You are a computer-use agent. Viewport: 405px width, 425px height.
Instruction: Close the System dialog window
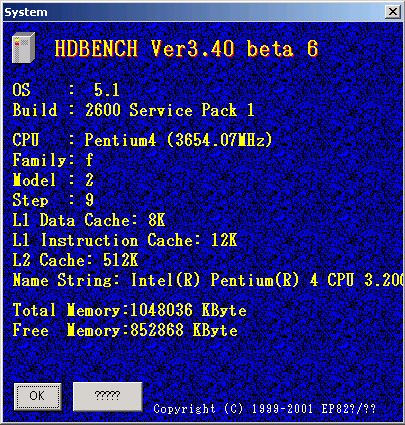point(393,12)
